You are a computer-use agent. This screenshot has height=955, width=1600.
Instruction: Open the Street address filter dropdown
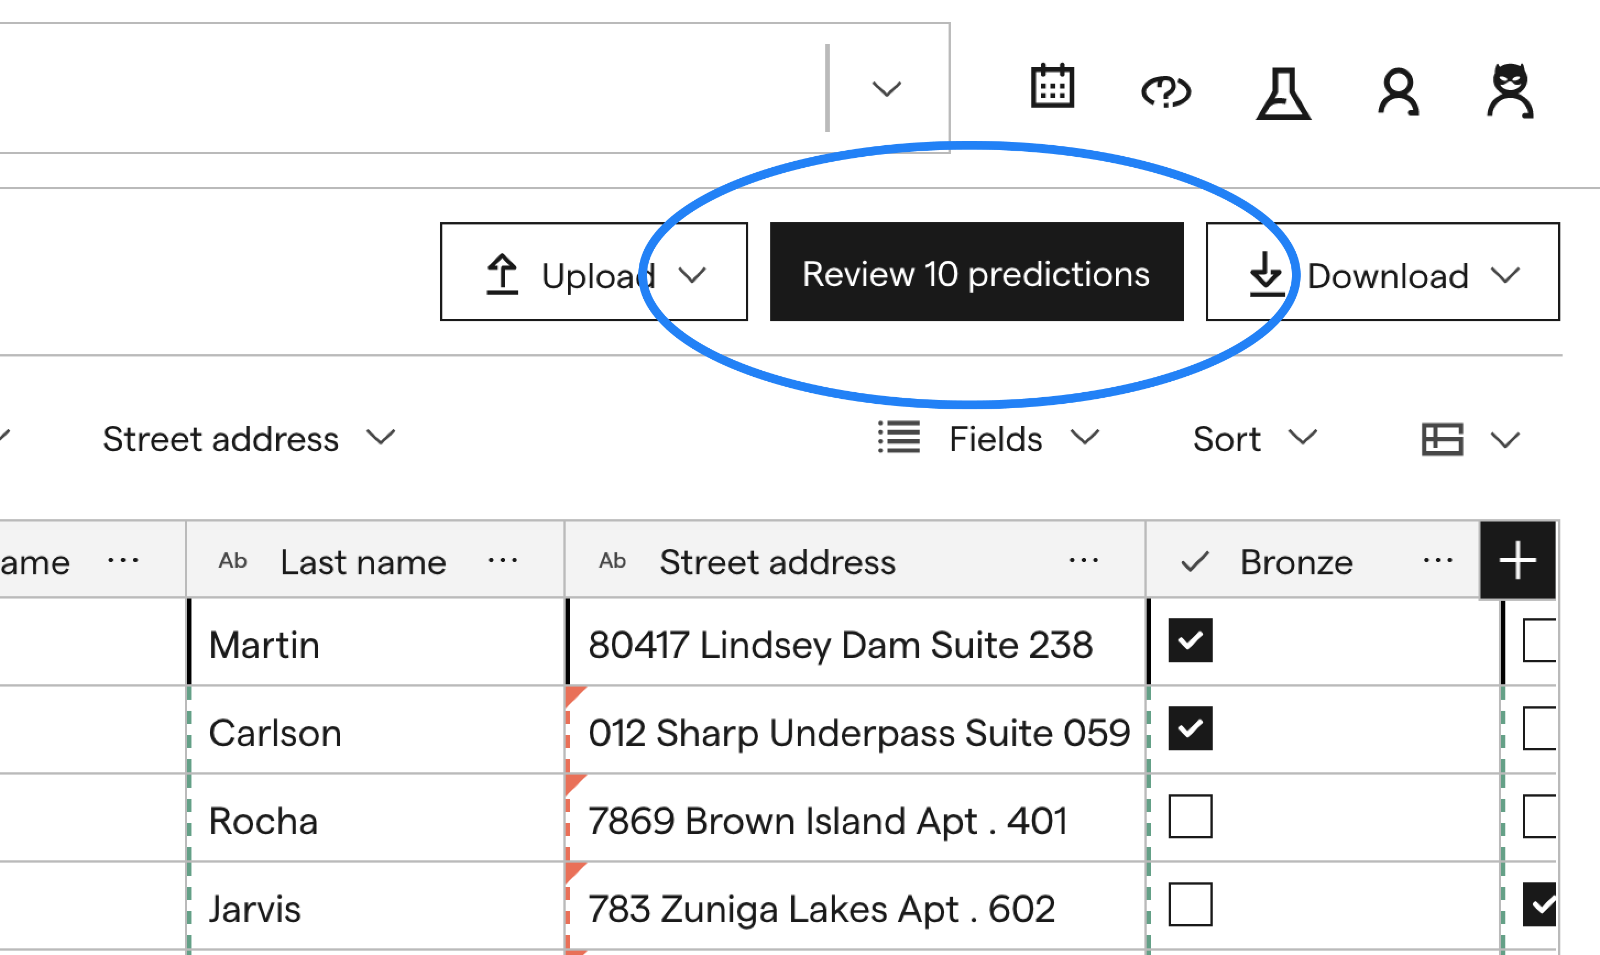coord(249,439)
